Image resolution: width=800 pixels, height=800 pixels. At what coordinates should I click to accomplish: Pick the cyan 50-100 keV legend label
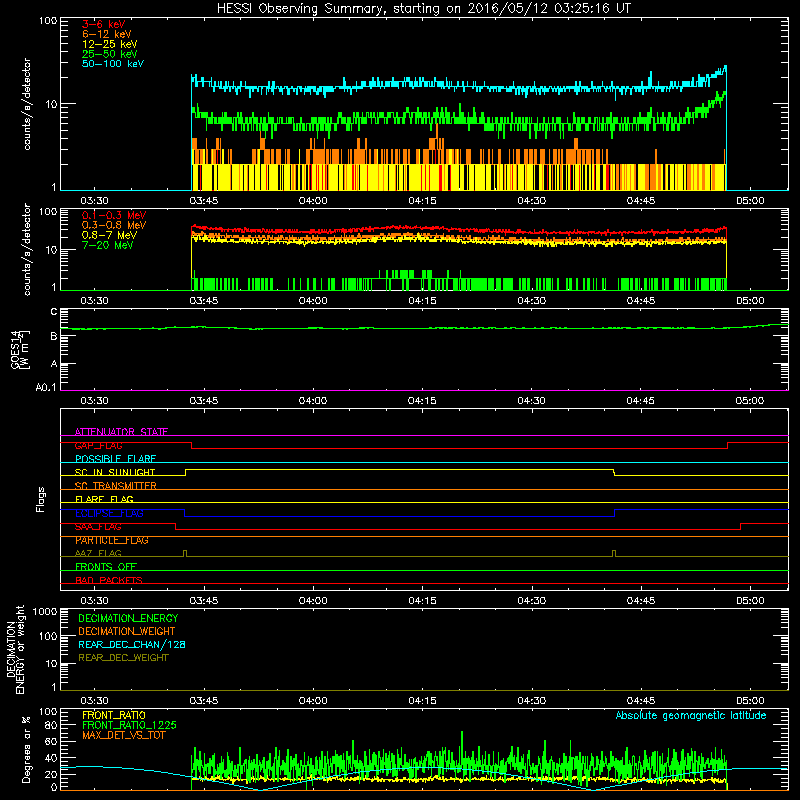[x=113, y=64]
